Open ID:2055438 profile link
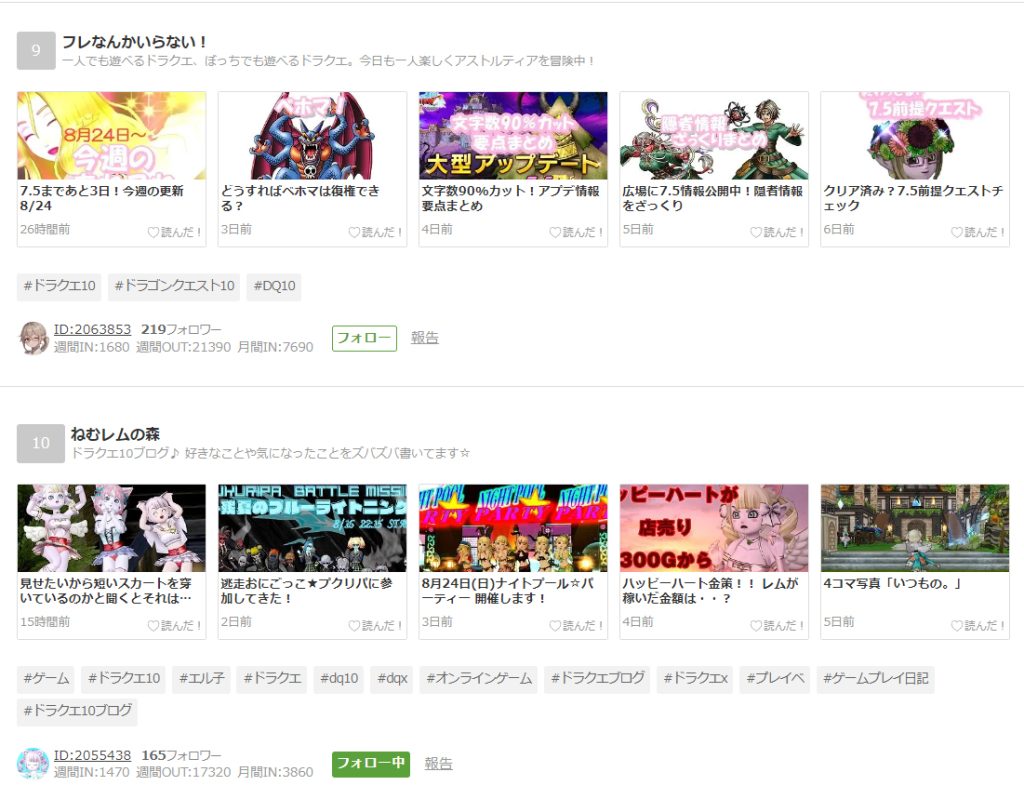The image size is (1024, 812). tap(92, 755)
